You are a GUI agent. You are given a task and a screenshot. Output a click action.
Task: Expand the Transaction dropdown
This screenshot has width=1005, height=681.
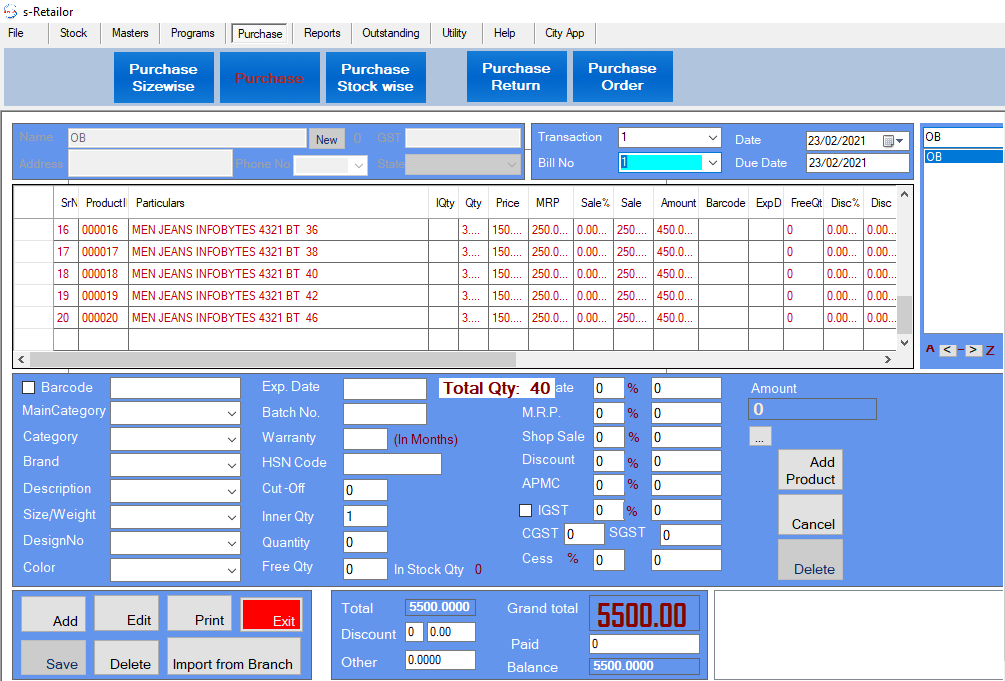pyautogui.click(x=713, y=138)
